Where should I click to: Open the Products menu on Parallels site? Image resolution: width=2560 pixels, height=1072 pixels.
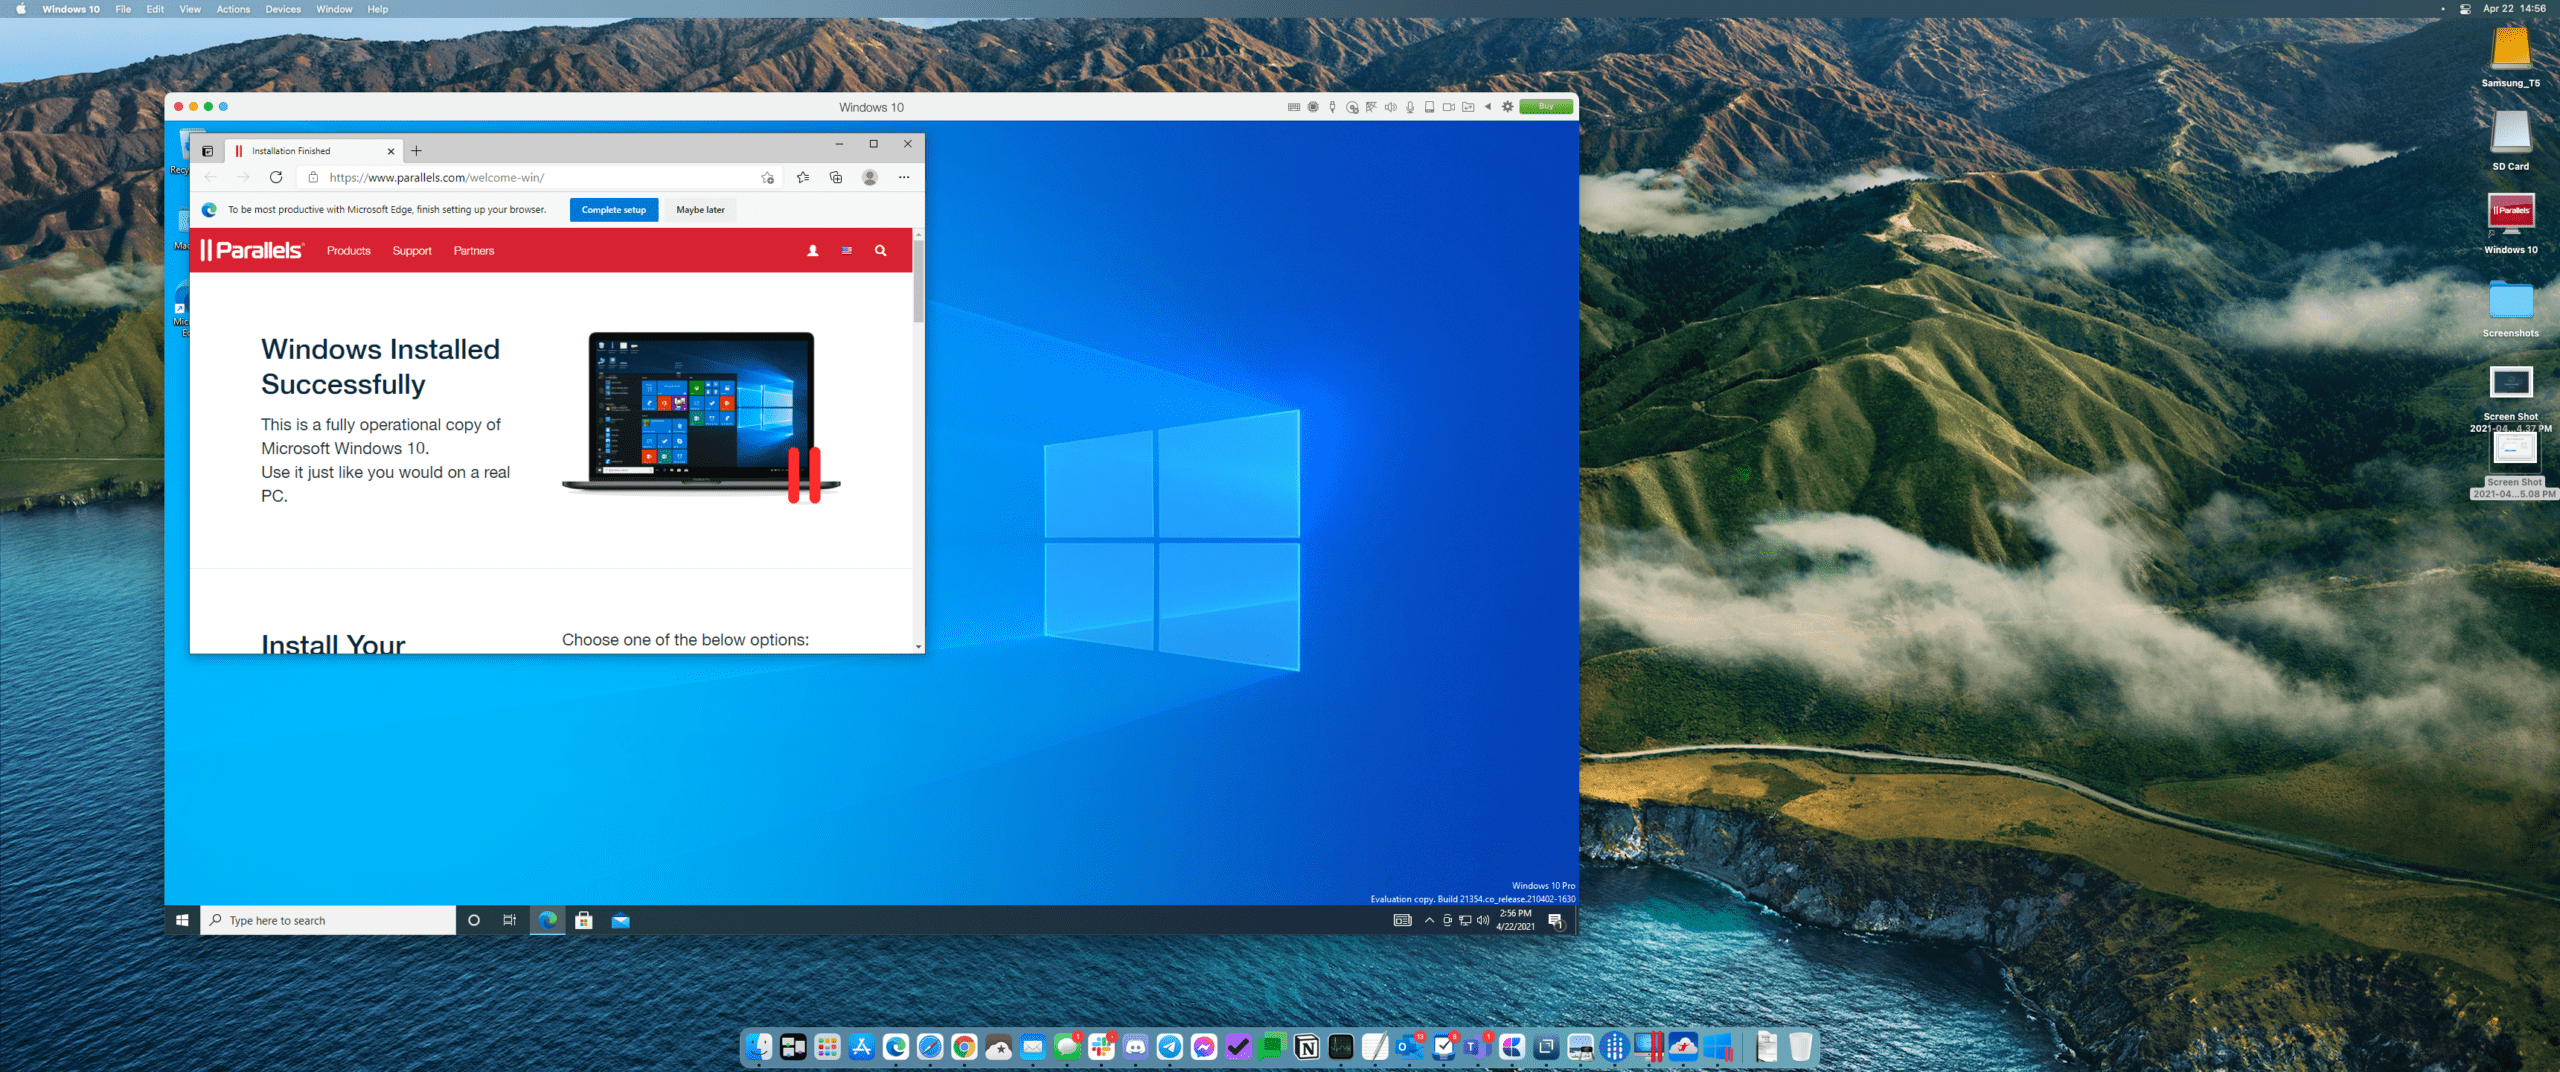[348, 251]
